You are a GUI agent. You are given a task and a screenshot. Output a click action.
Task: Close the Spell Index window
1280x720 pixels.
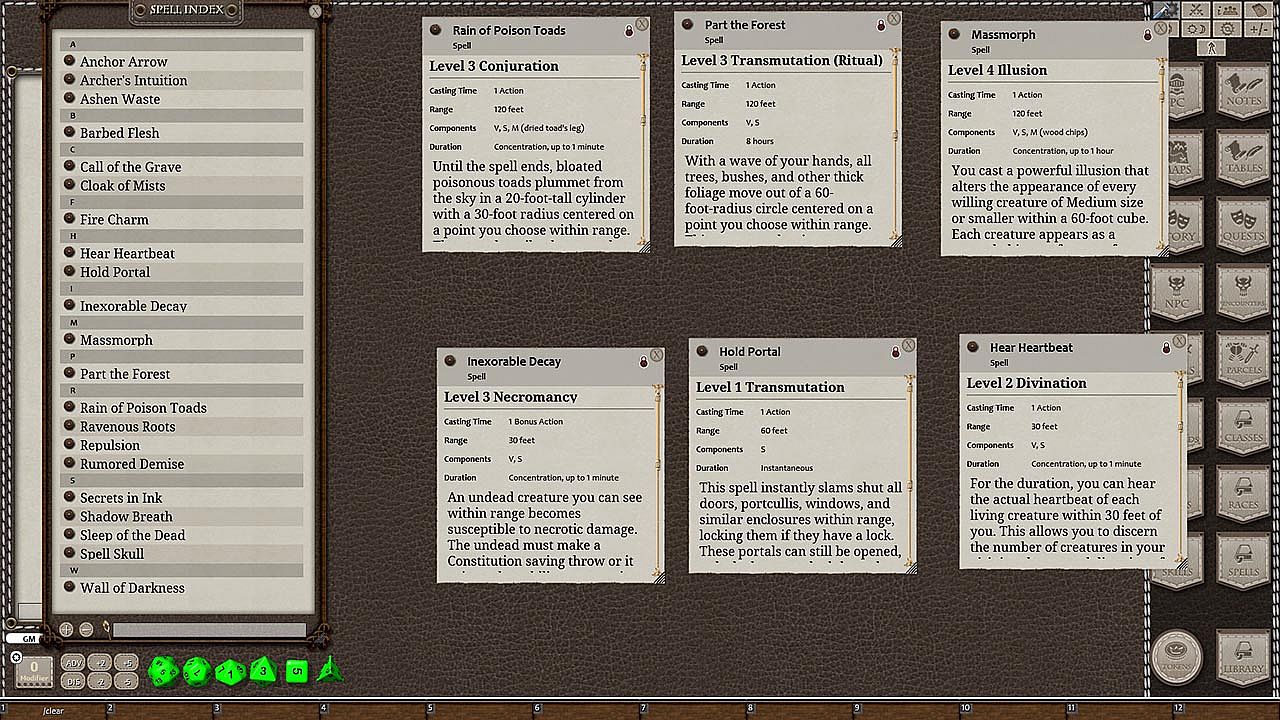tap(315, 11)
